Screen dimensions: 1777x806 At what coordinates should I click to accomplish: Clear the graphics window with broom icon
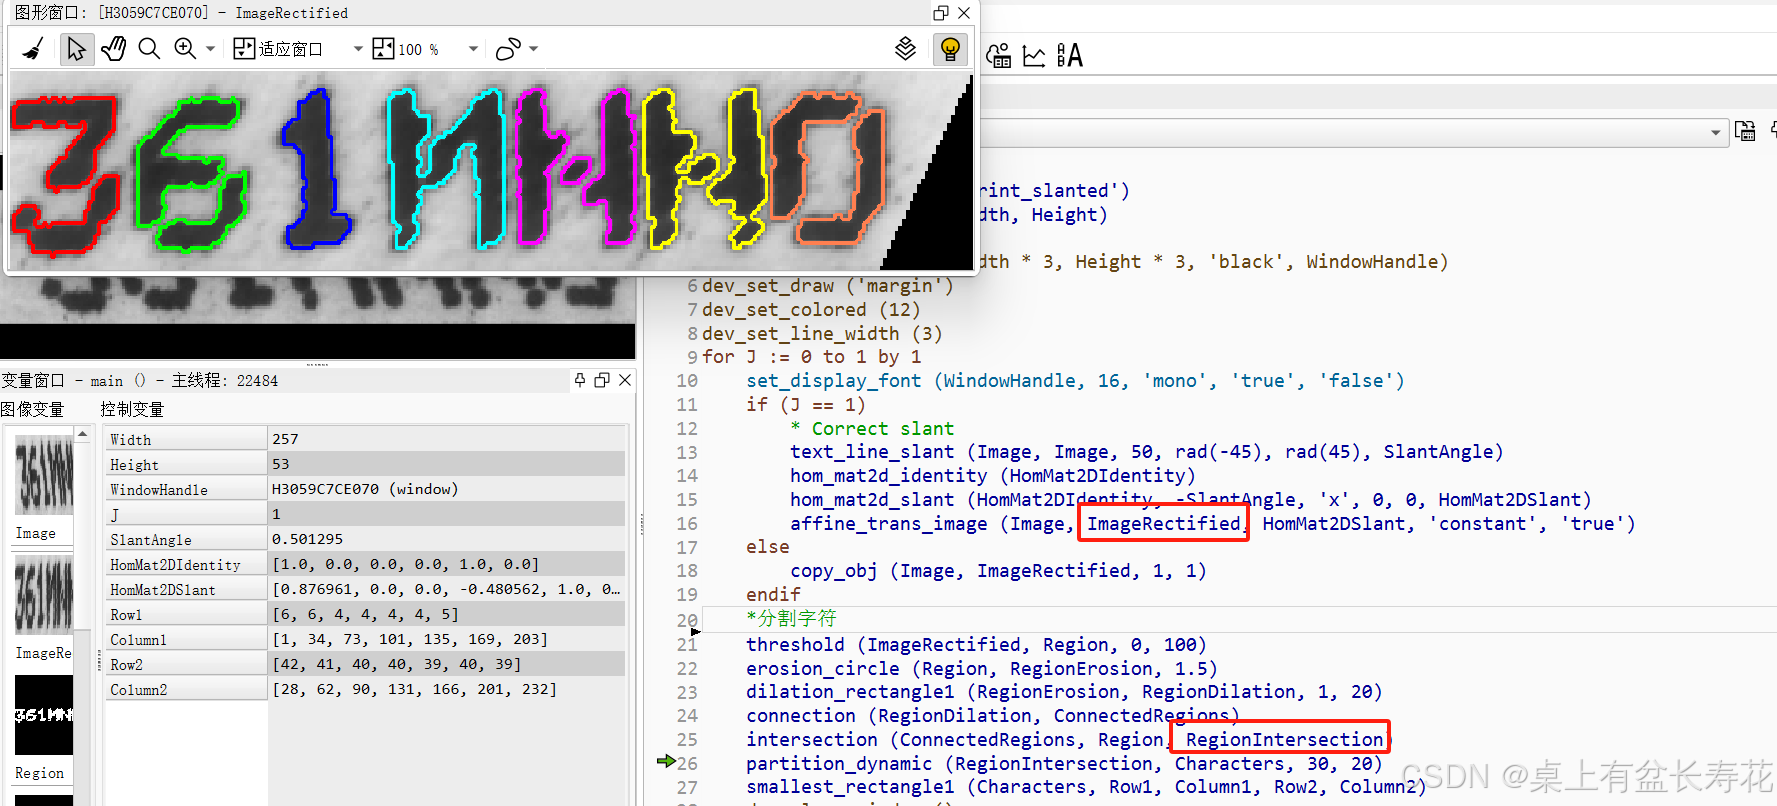click(33, 49)
